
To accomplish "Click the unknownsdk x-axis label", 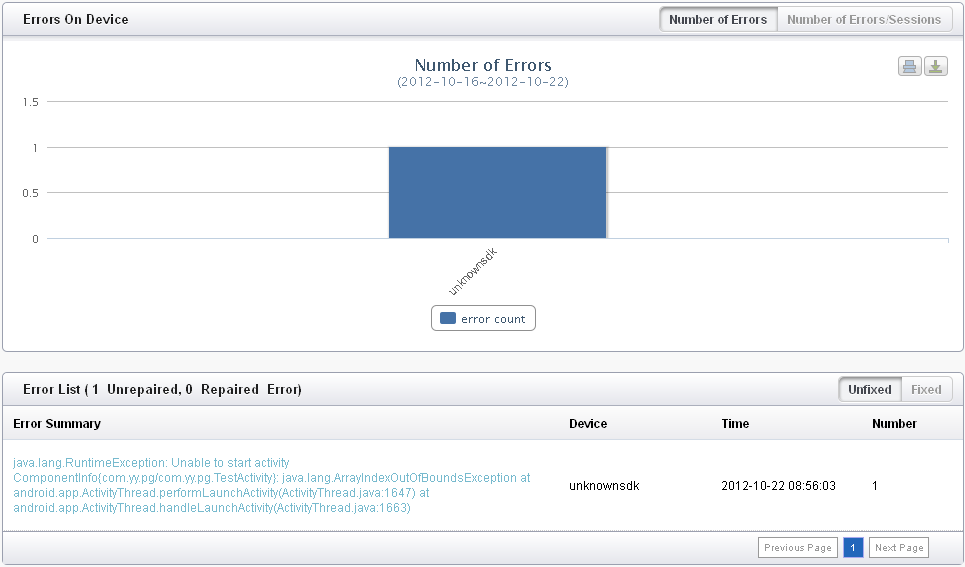I will coord(472,271).
